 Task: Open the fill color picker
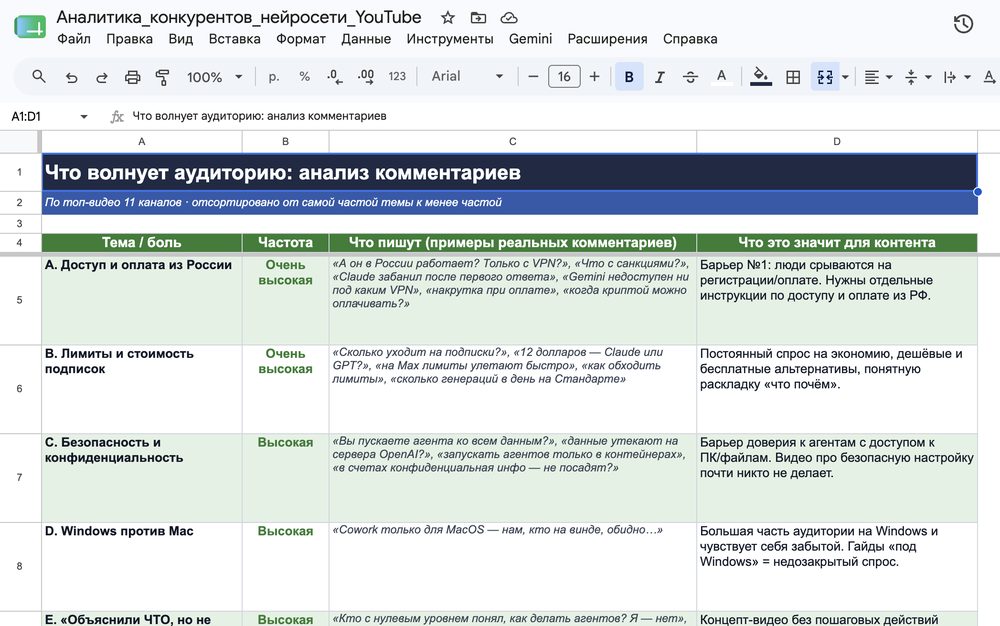(x=760, y=77)
